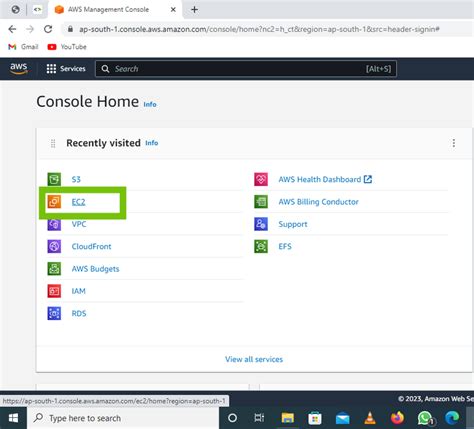Viewport: 474px width, 429px height.
Task: Open a new browser tab
Action: tap(194, 10)
